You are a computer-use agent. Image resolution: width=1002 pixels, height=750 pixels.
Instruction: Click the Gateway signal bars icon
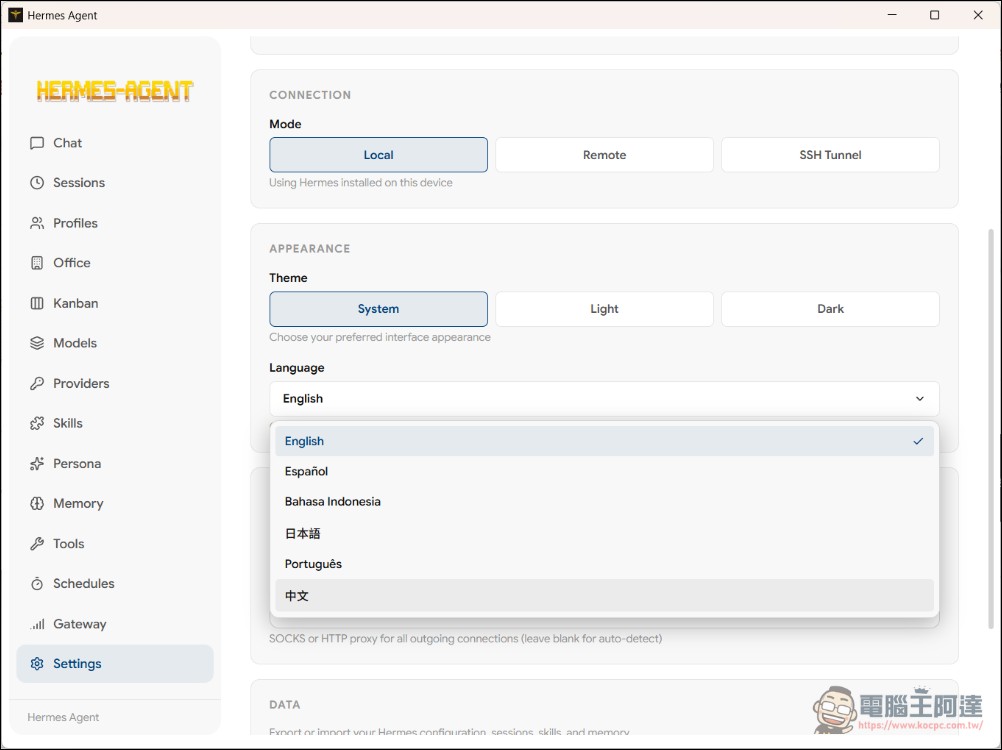pos(37,624)
